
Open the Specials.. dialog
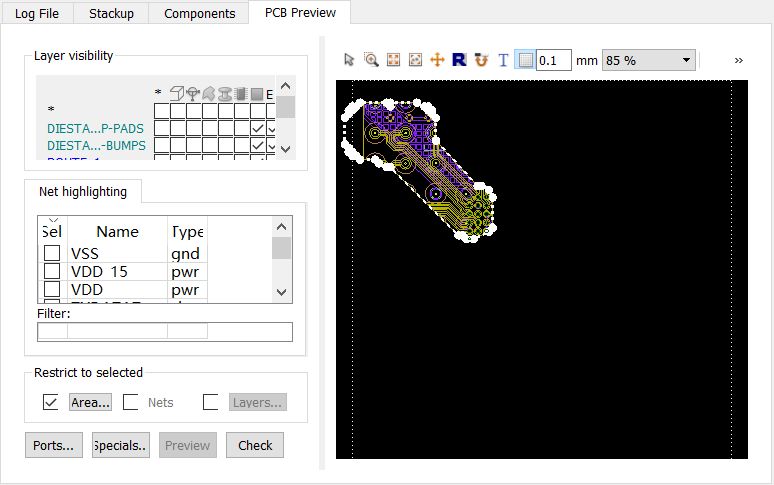point(121,445)
